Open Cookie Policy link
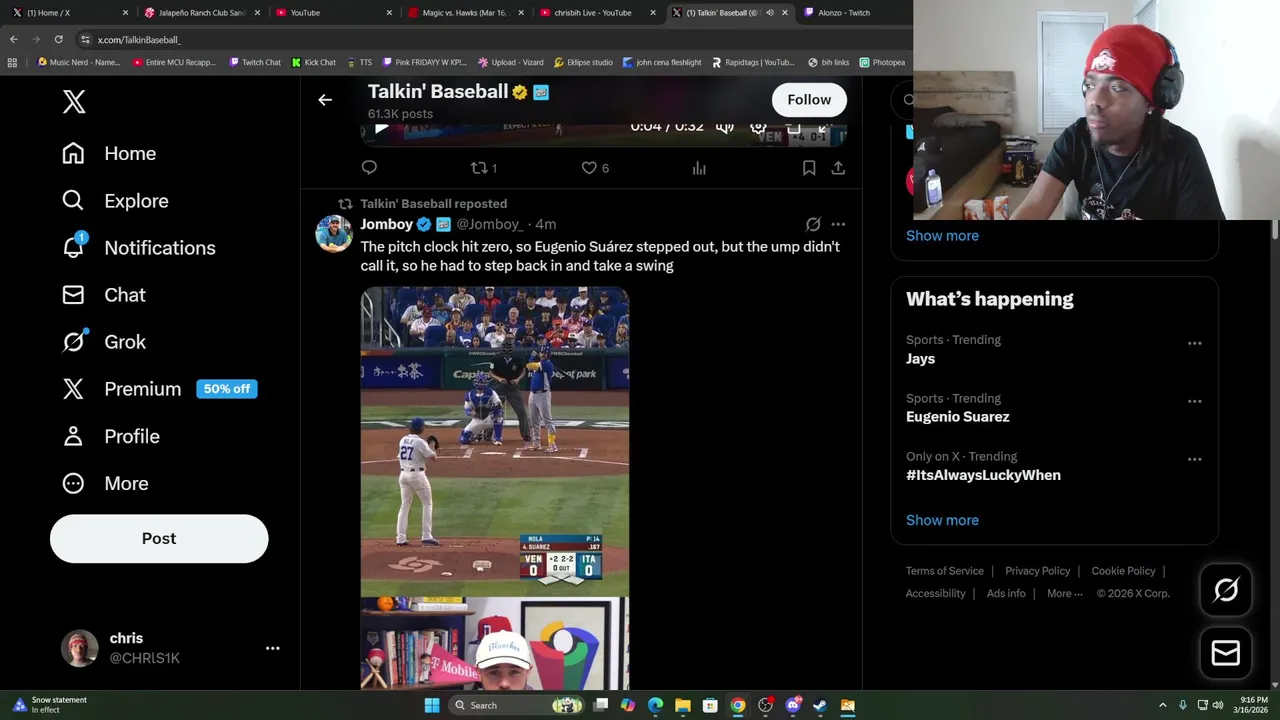Image resolution: width=1280 pixels, height=720 pixels. 1123,571
